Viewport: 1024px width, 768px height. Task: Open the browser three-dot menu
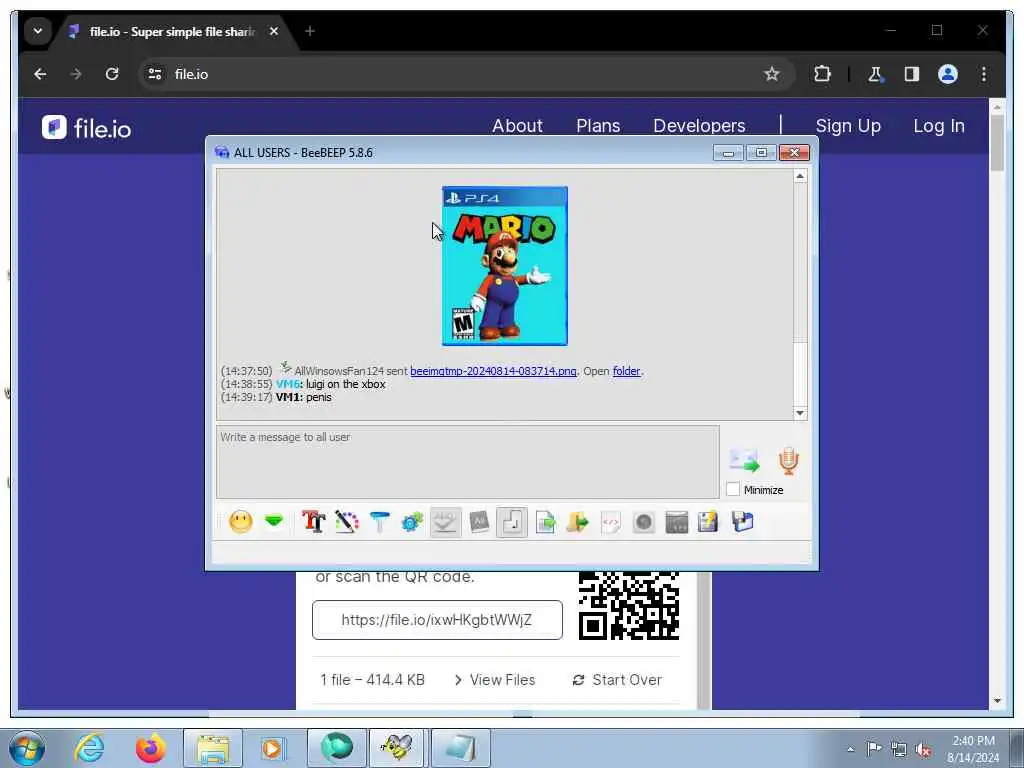pyautogui.click(x=984, y=74)
